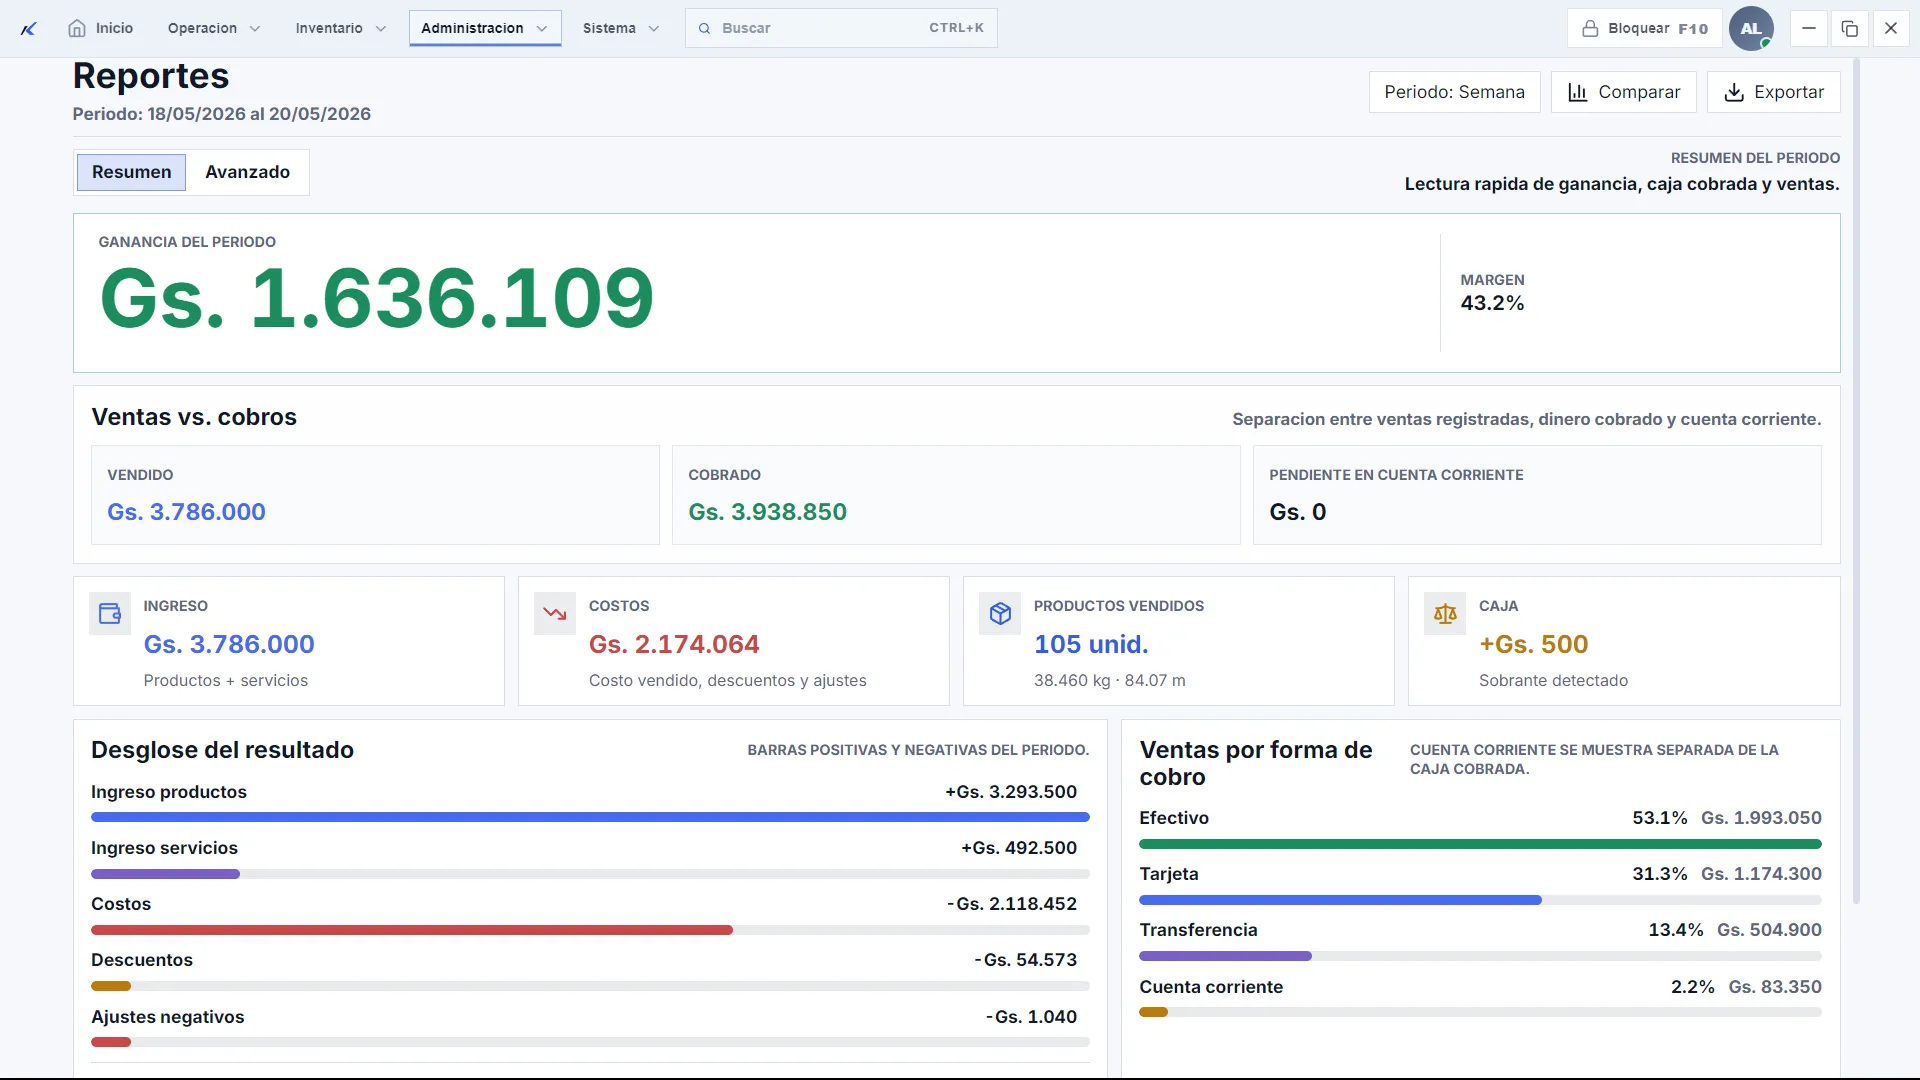Click the Efectivo green progress bar

[1480, 844]
